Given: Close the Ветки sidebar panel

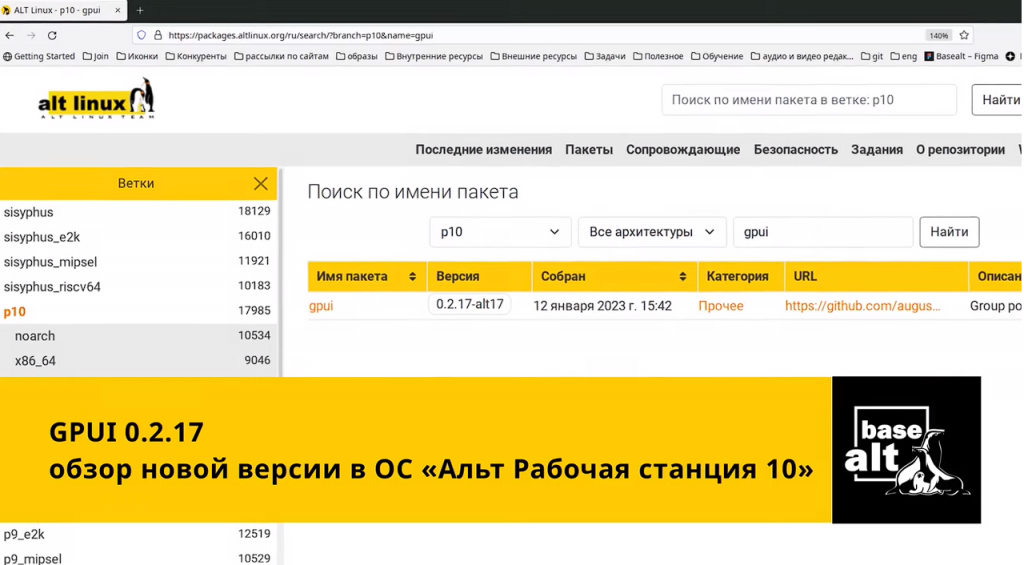Looking at the screenshot, I should (x=261, y=184).
